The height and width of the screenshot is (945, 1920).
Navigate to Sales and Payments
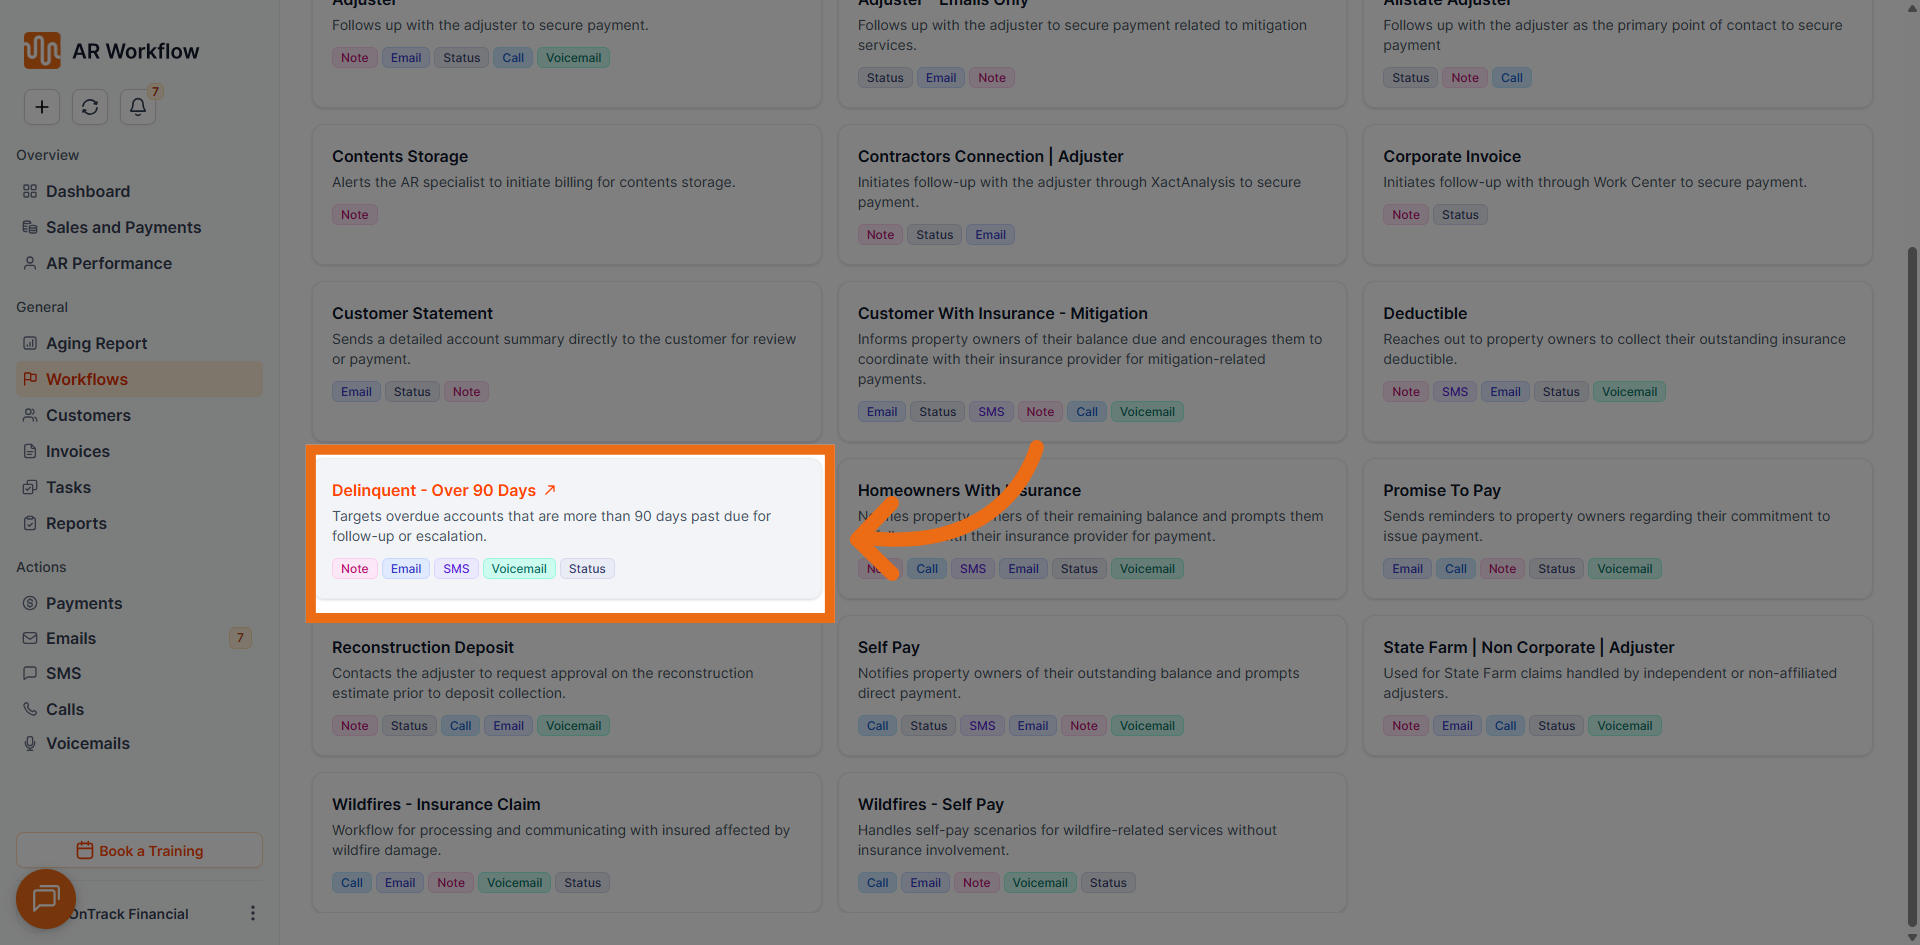tap(123, 227)
